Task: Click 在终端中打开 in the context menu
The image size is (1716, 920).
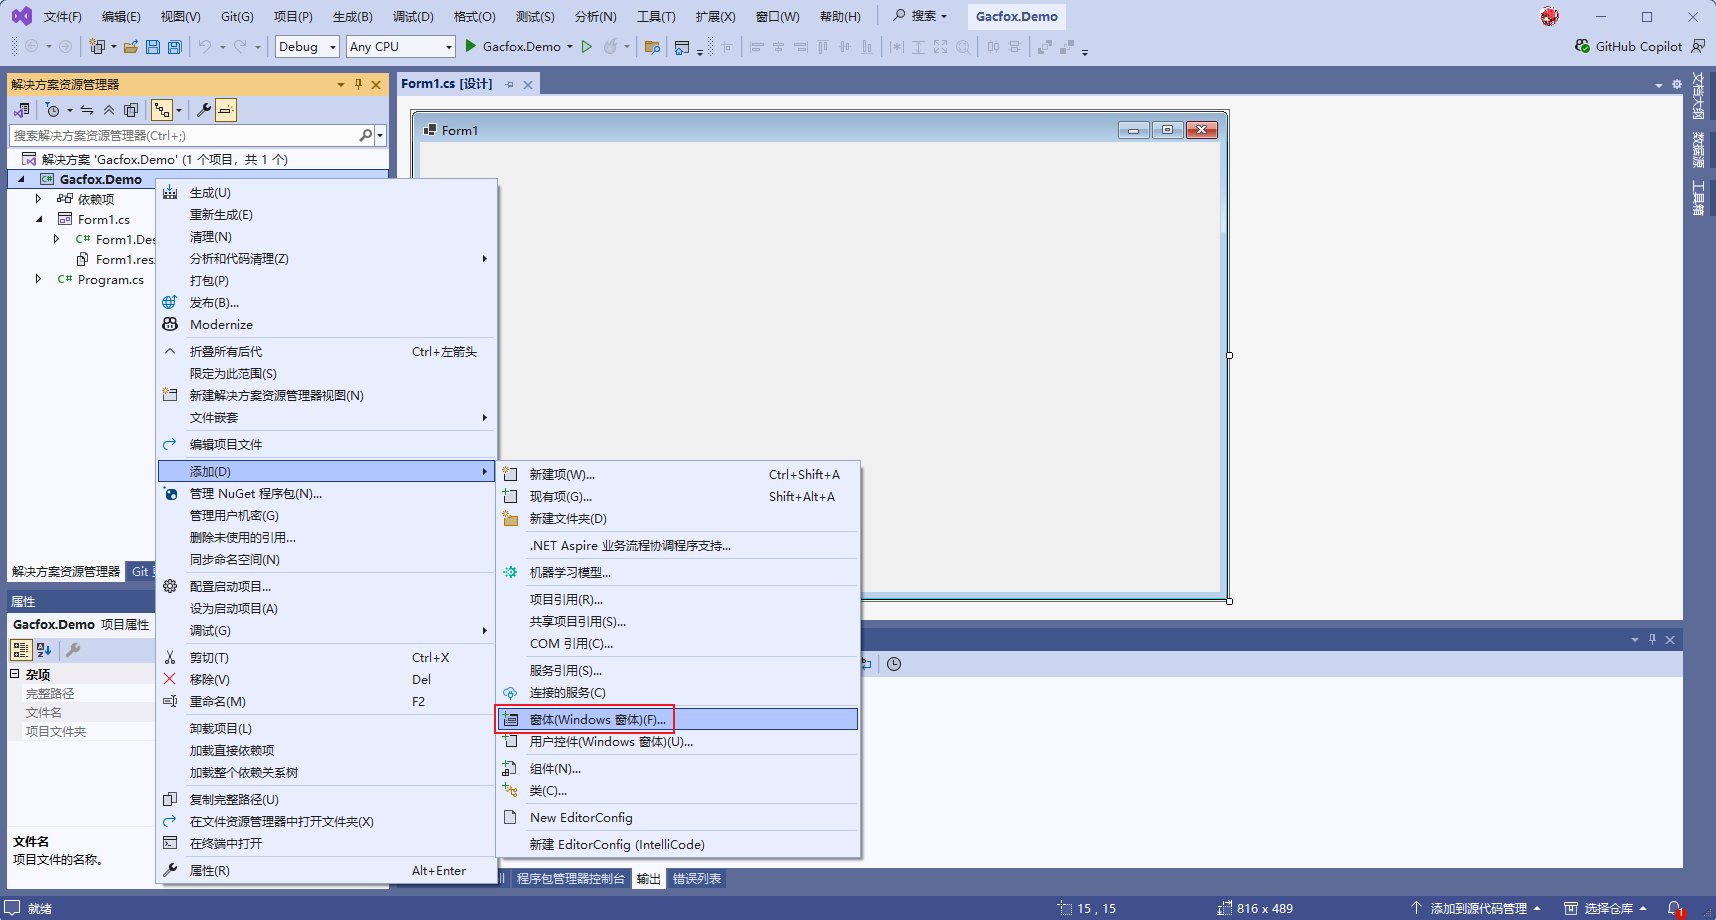Action: pos(327,843)
